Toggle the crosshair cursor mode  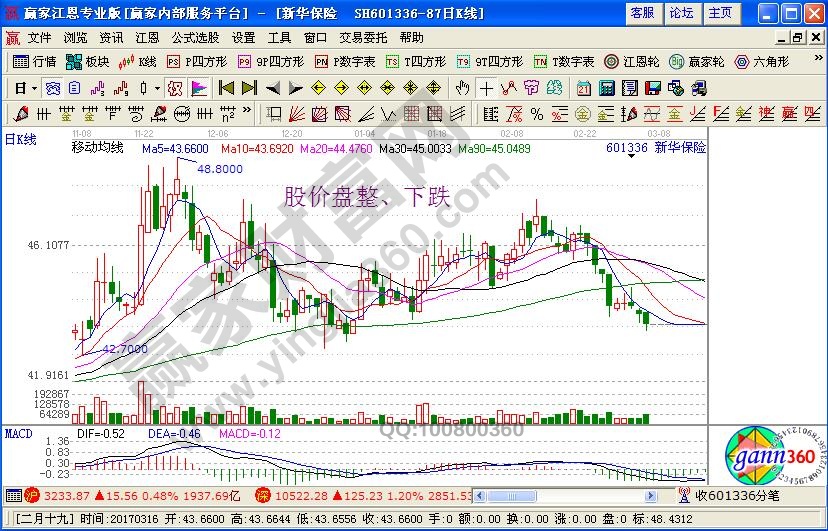click(487, 88)
